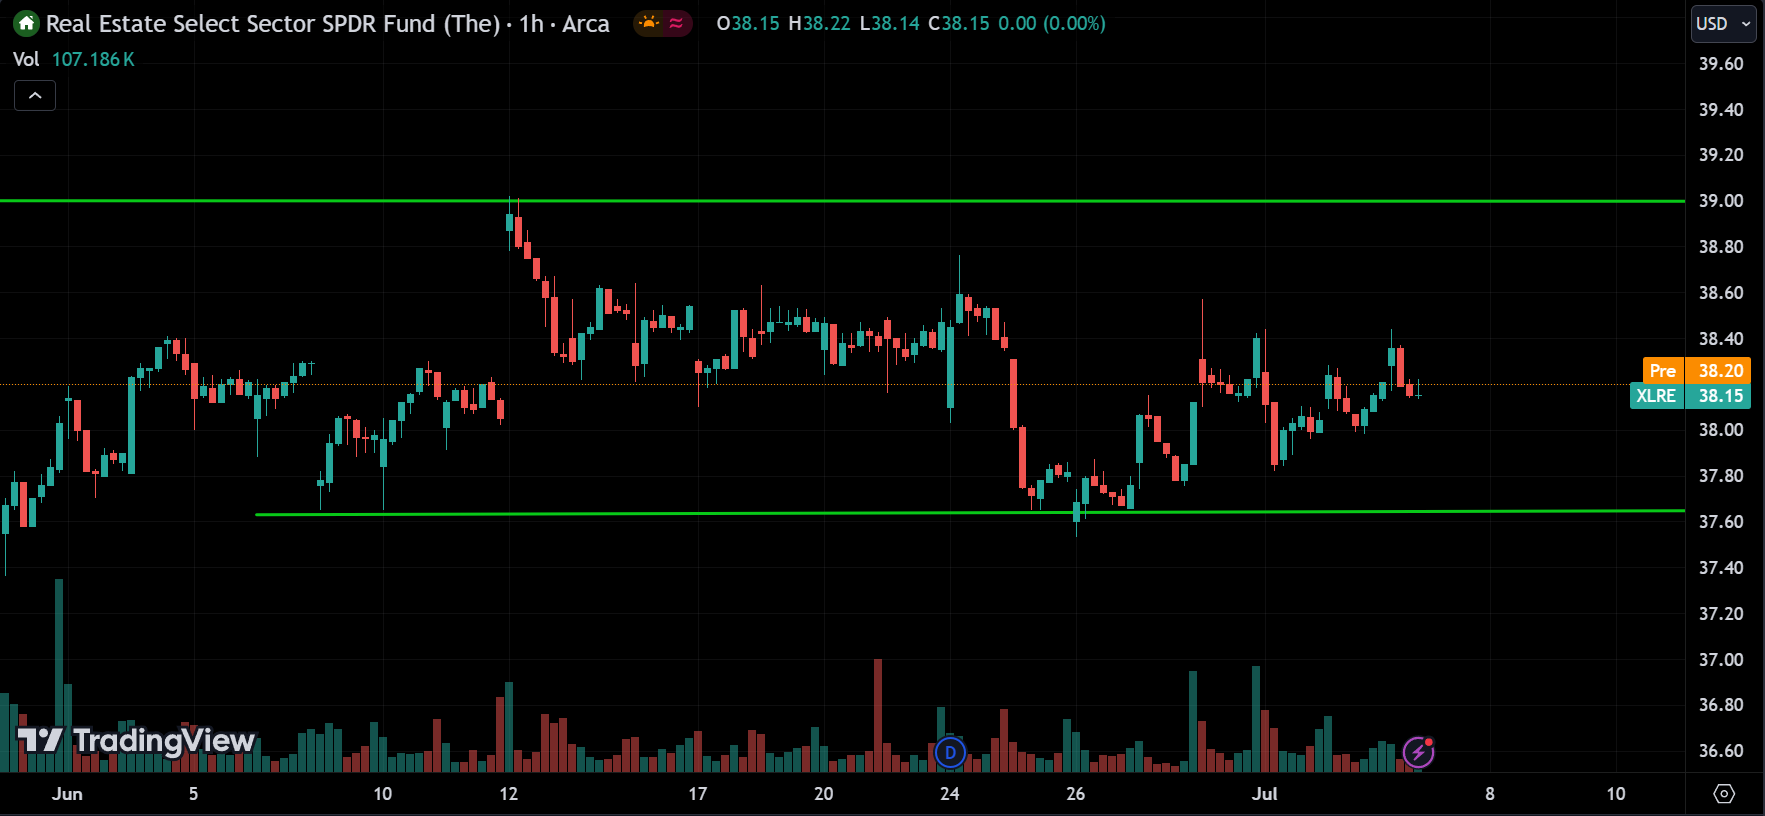The height and width of the screenshot is (816, 1765).
Task: Open the USD currency dropdown
Action: [x=1723, y=24]
